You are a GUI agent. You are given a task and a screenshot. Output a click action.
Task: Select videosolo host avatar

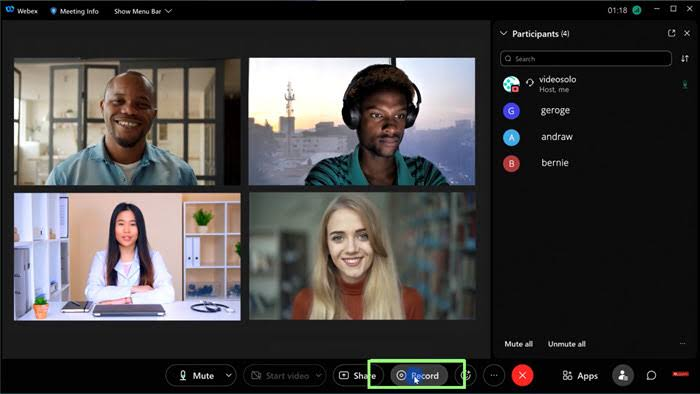[x=511, y=84]
